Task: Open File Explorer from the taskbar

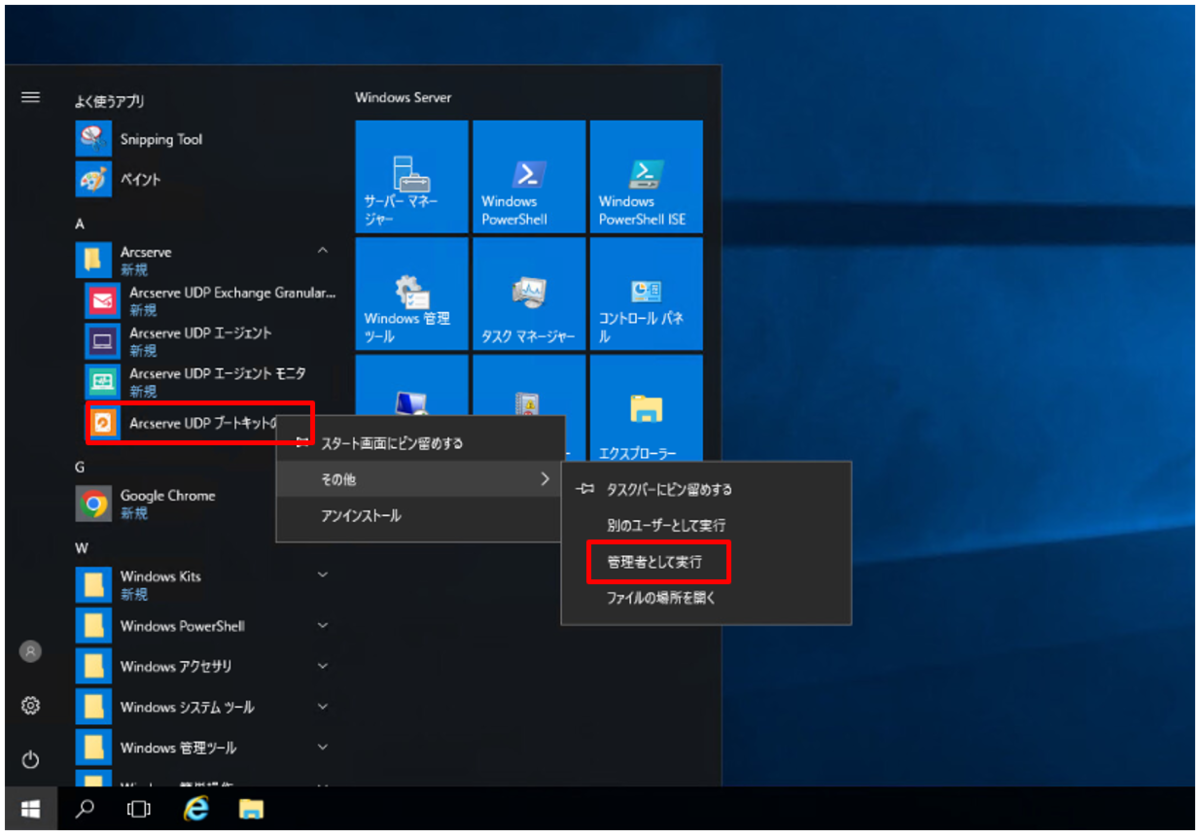Action: pyautogui.click(x=250, y=808)
